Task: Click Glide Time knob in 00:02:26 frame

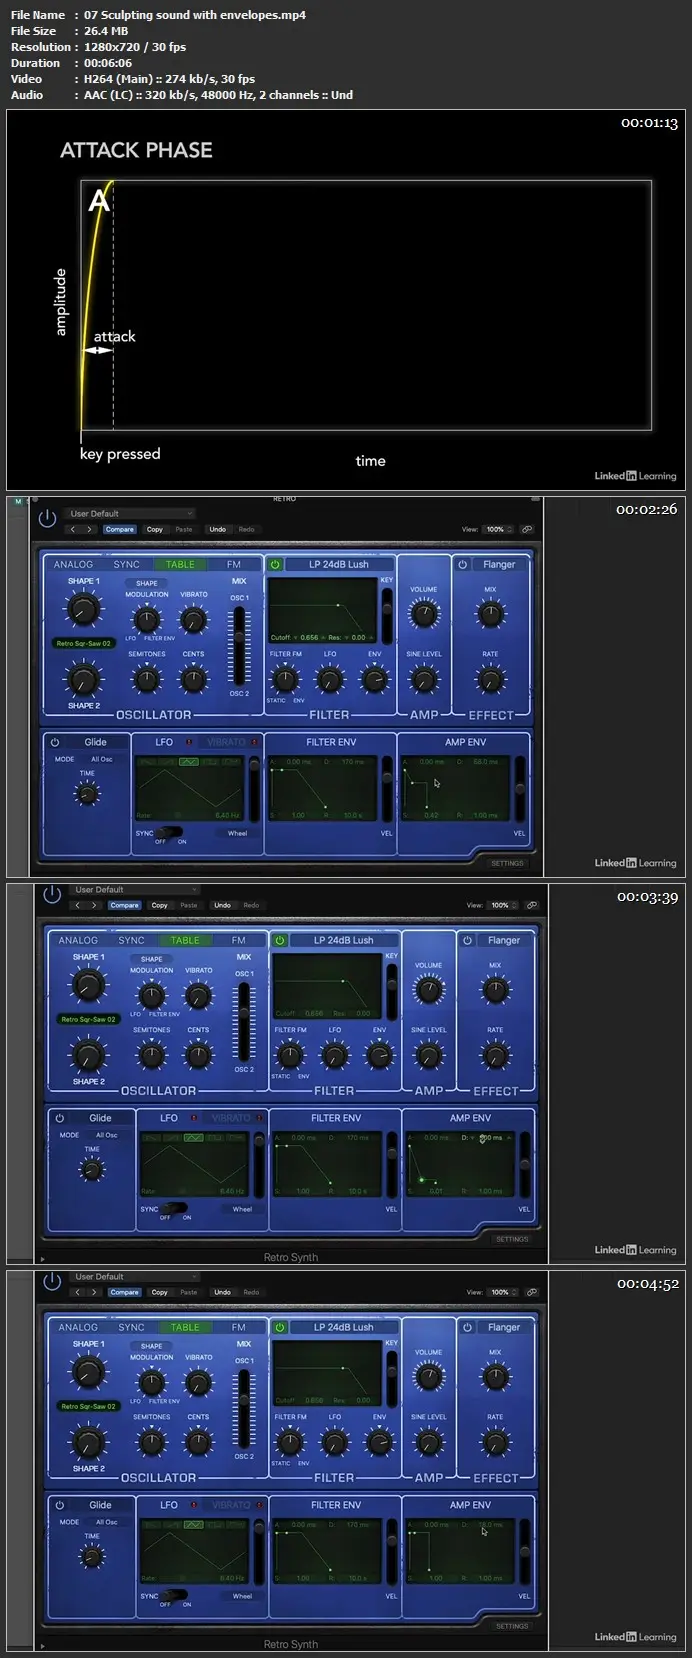Action: click(88, 794)
